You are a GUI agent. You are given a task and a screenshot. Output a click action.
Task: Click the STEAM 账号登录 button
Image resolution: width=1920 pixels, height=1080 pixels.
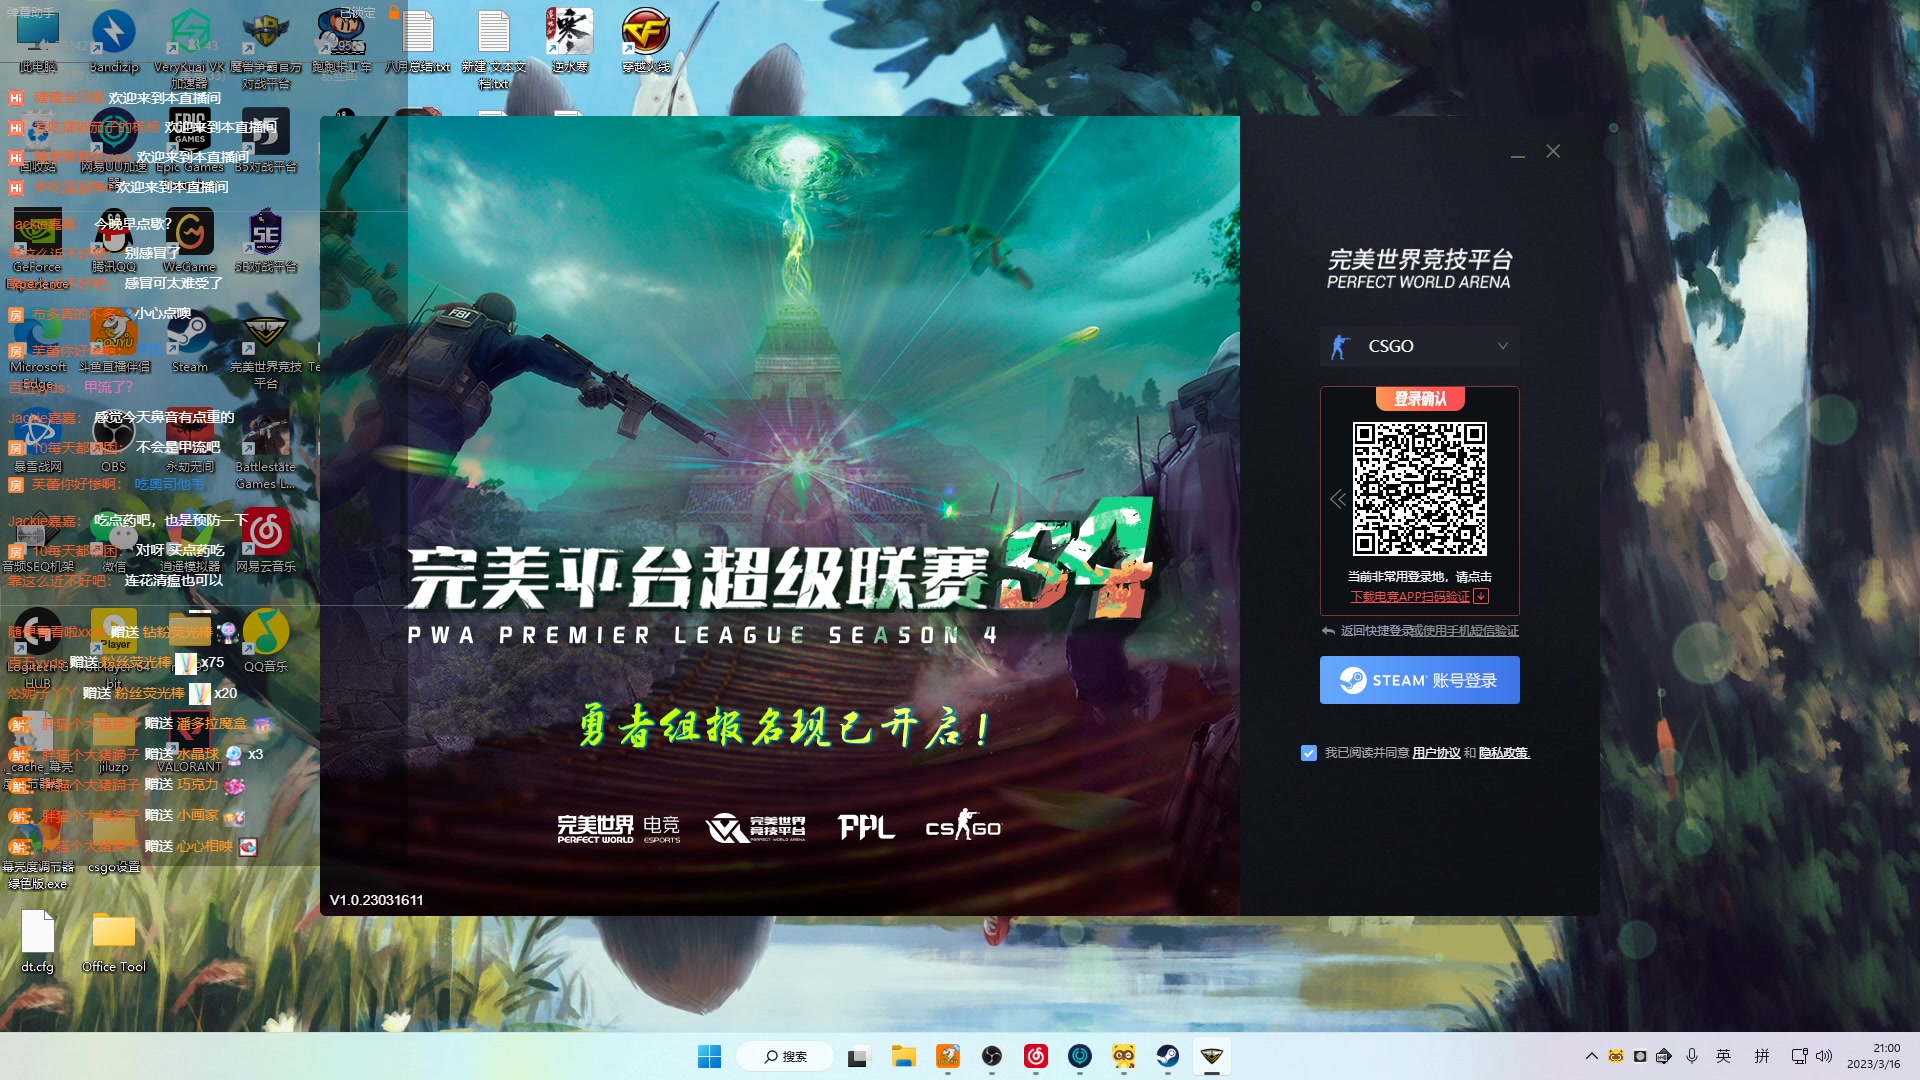(x=1419, y=680)
